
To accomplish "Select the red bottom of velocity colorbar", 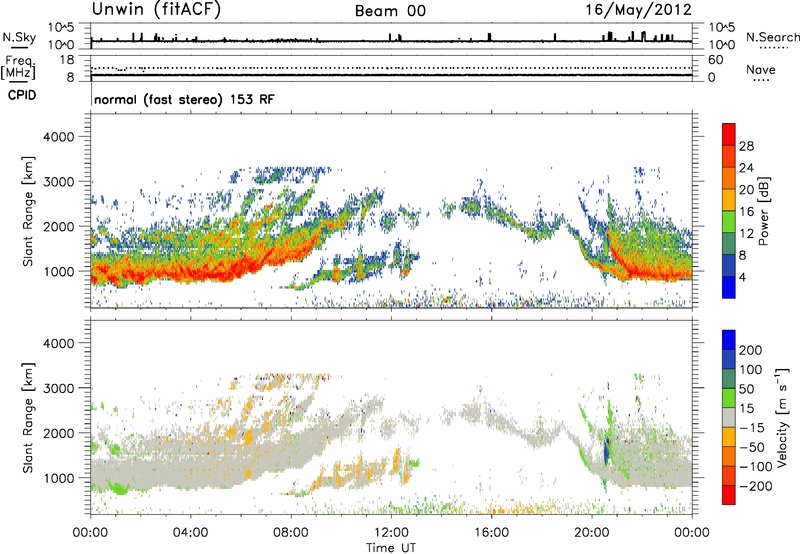I will point(729,495).
